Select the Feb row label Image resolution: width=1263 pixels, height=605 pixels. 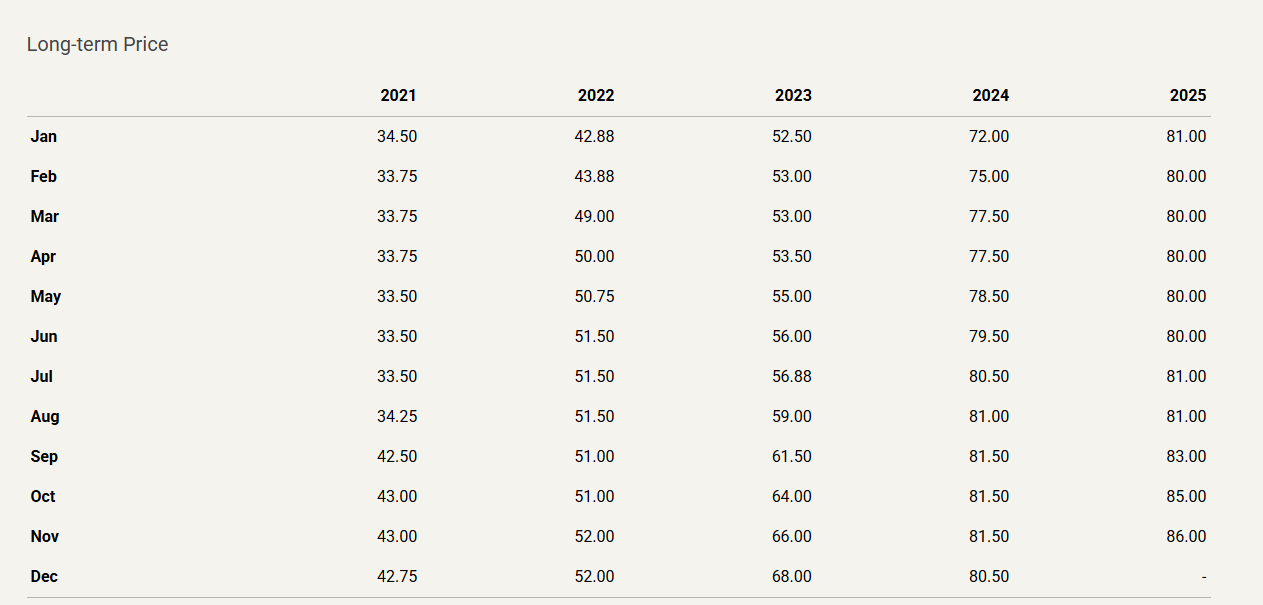44,176
